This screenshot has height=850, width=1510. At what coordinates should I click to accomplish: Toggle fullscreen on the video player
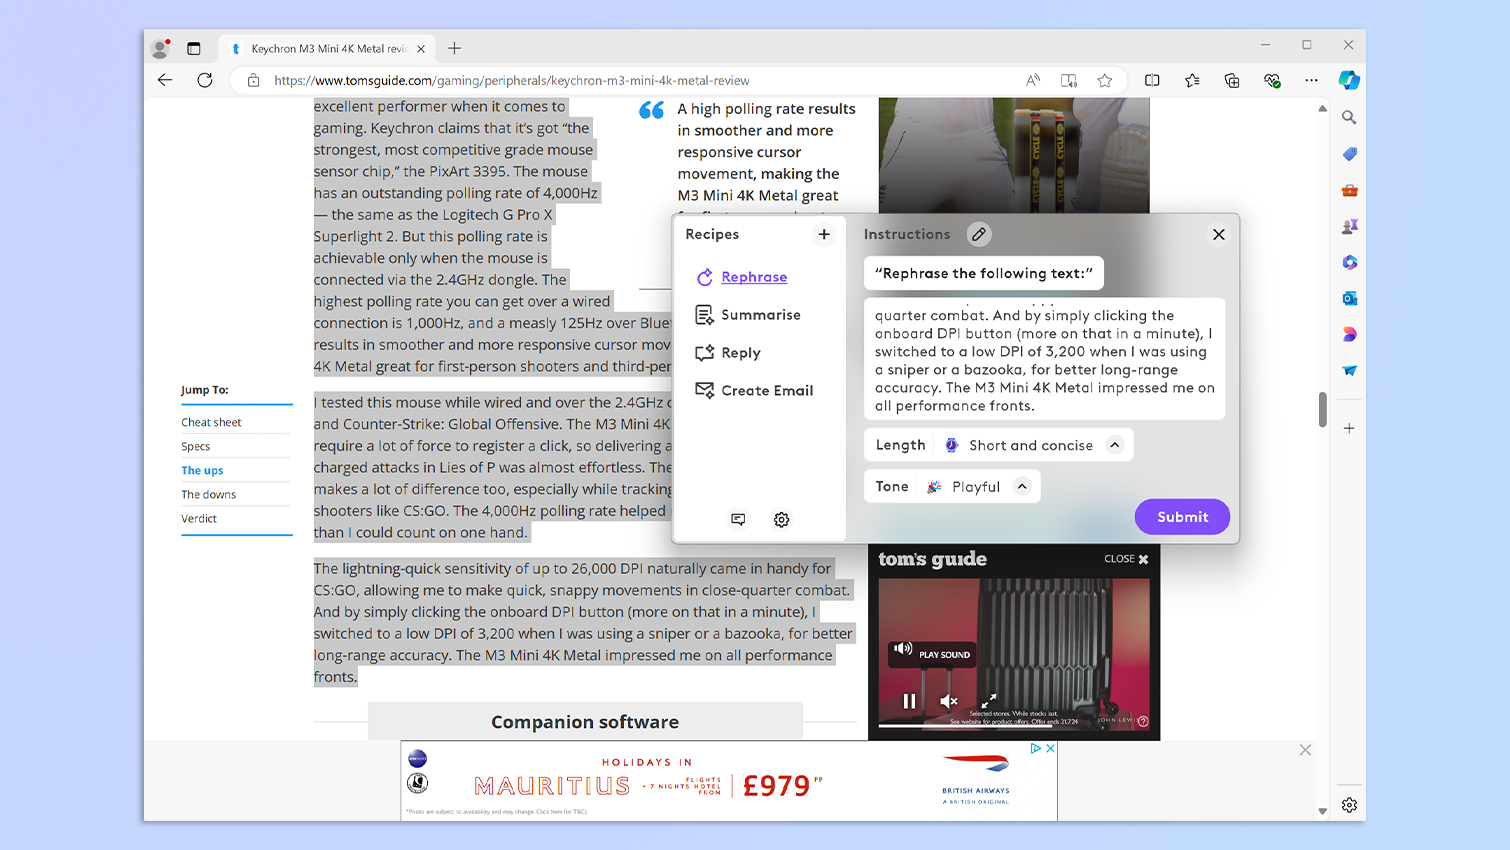988,701
